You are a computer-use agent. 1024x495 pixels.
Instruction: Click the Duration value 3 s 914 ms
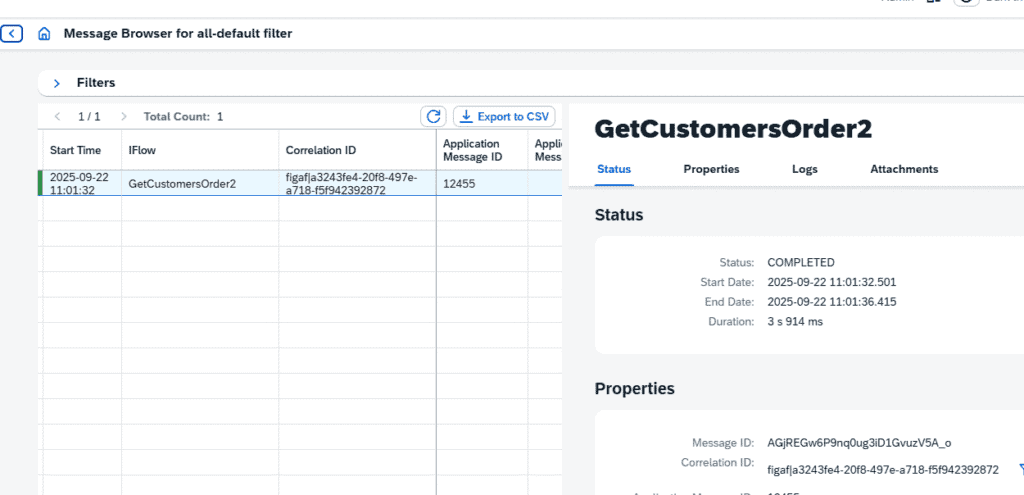pos(795,321)
